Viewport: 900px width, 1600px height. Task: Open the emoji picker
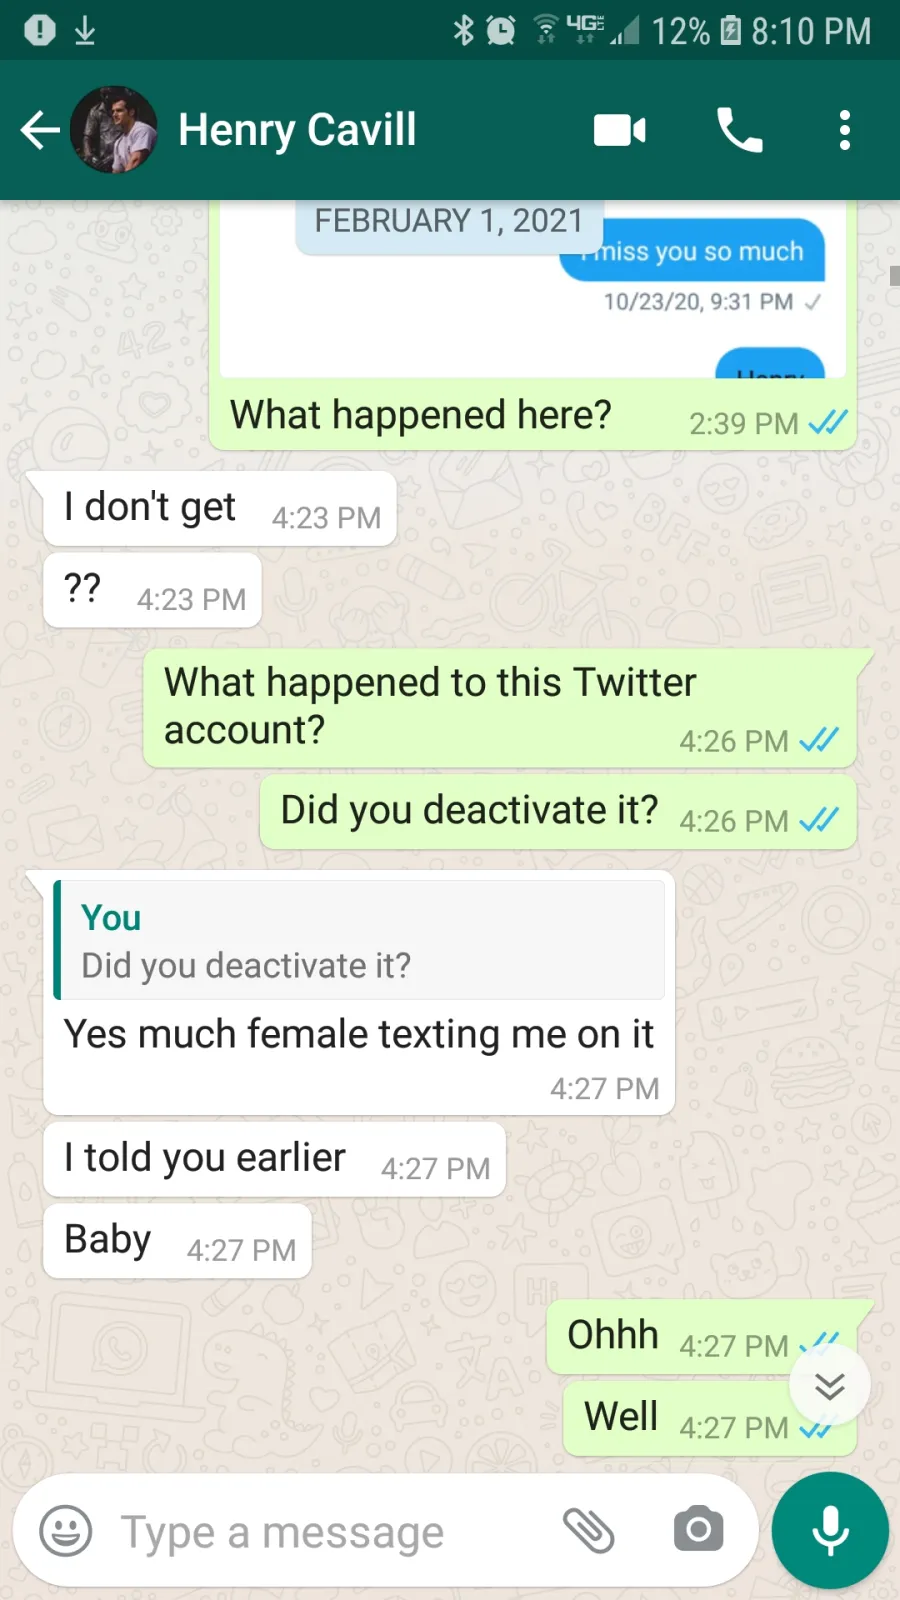coord(66,1531)
